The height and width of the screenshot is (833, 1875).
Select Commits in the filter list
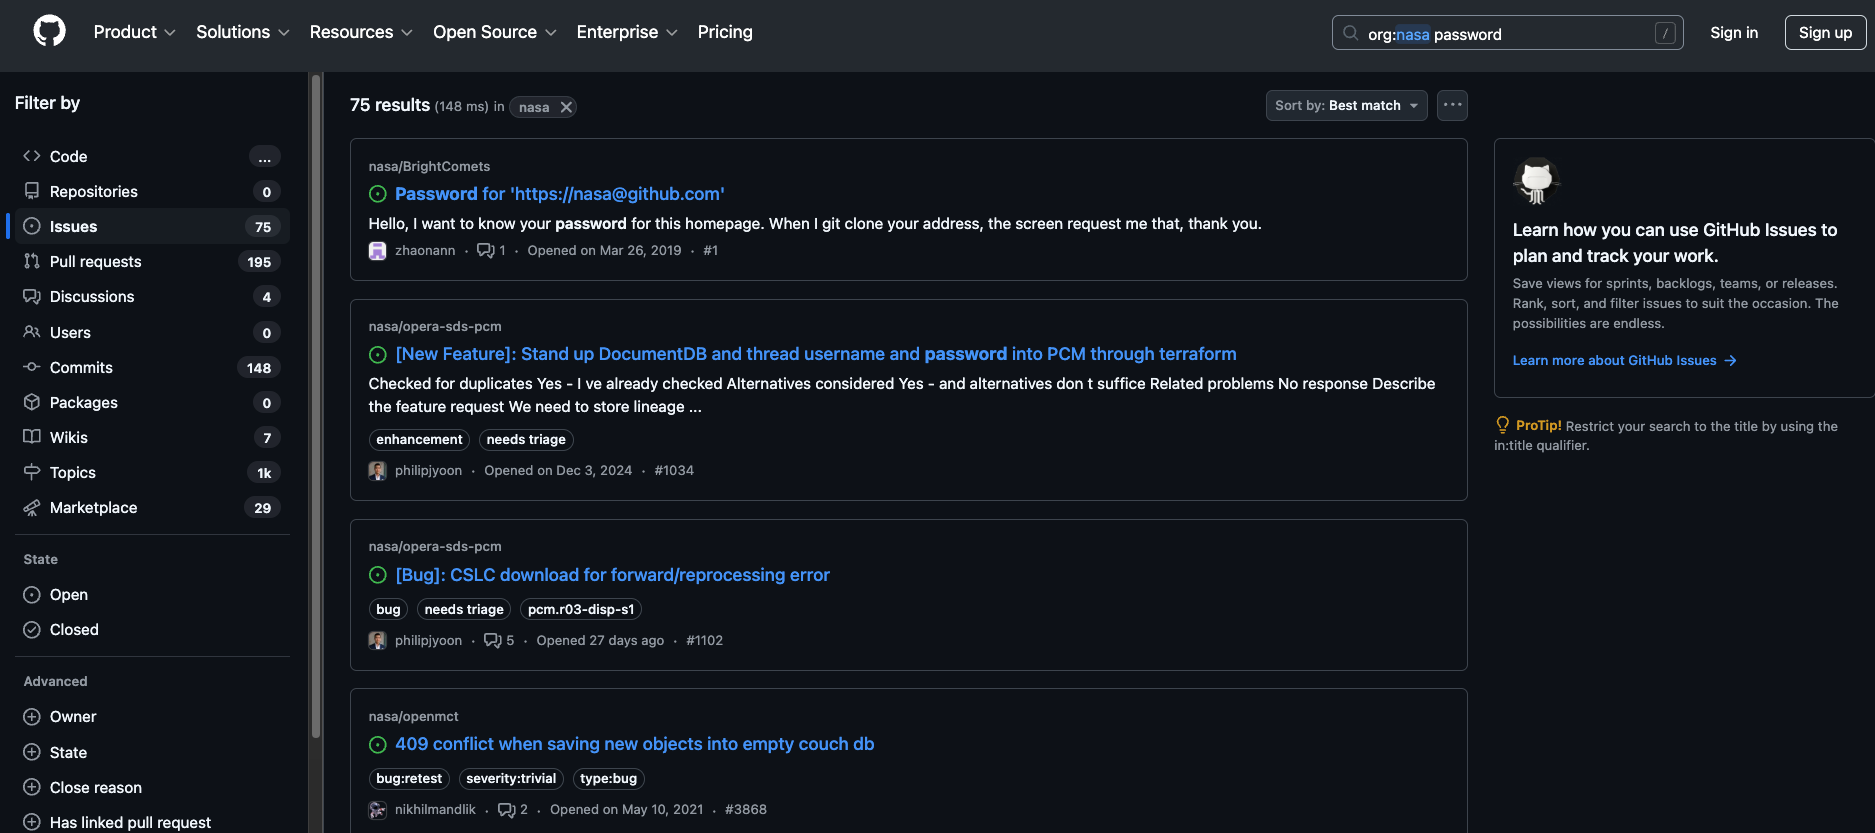pyautogui.click(x=81, y=368)
